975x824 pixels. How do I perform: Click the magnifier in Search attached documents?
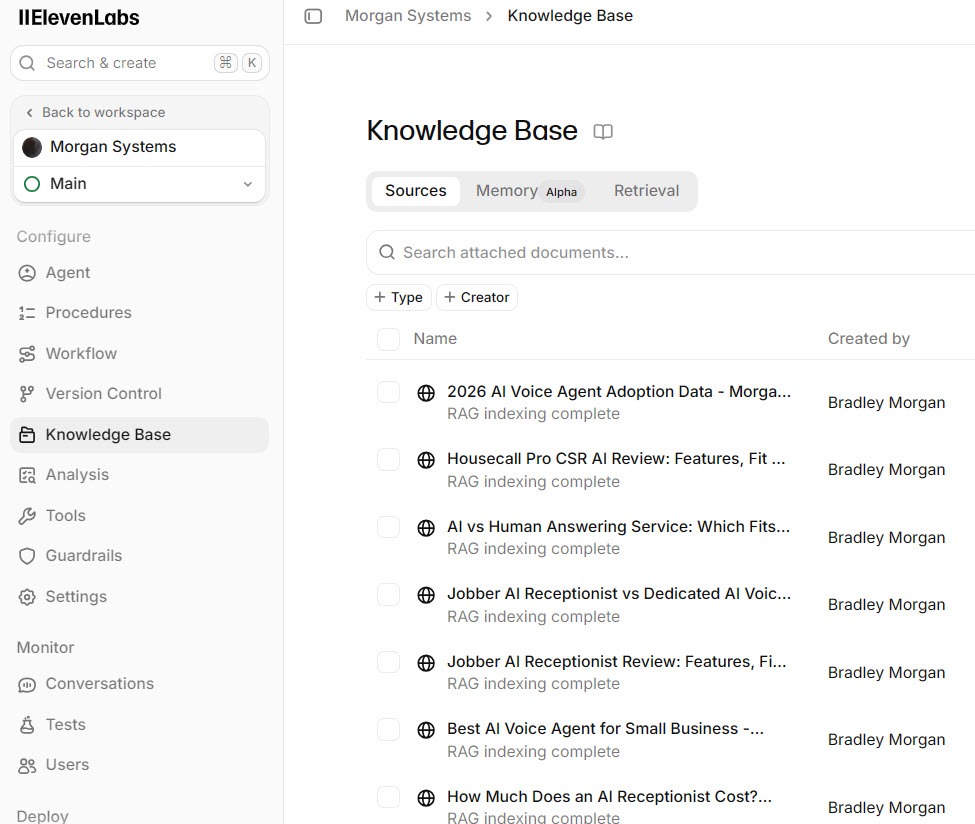point(387,252)
